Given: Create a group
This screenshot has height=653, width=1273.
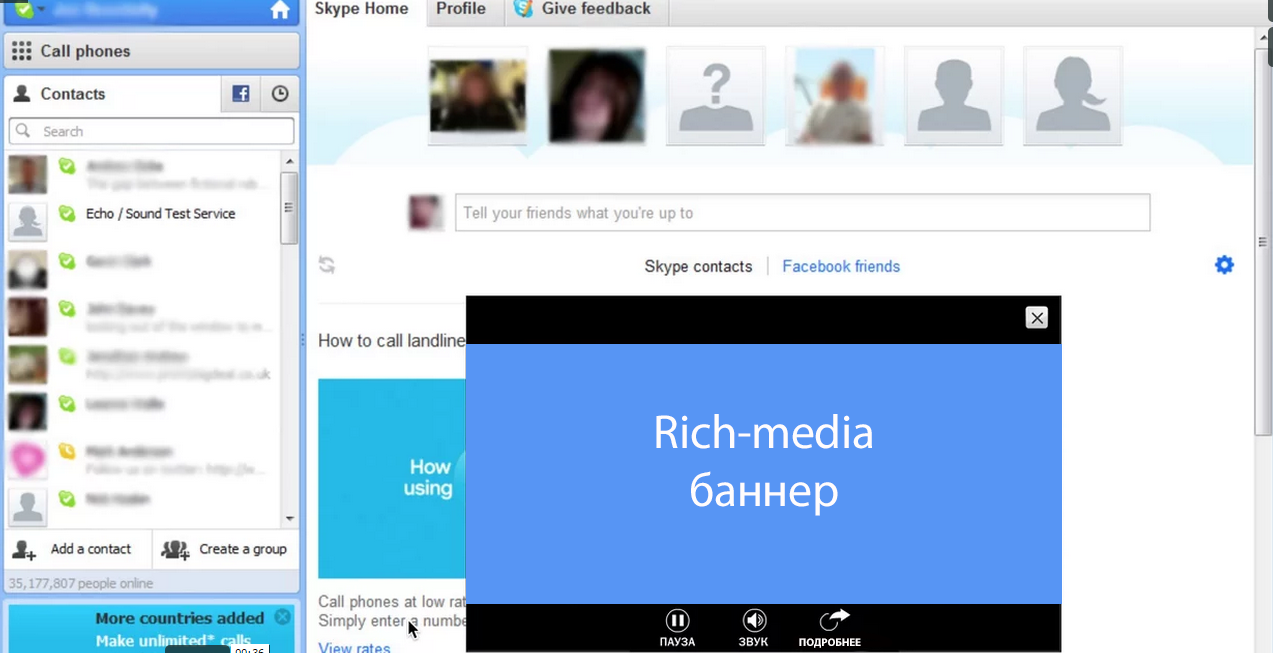Looking at the screenshot, I should (224, 549).
